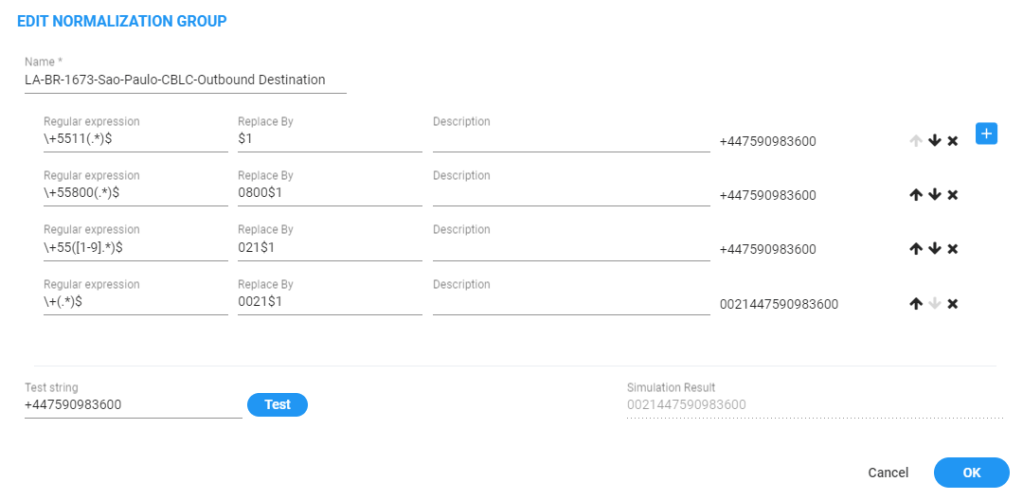Move the \+(.*)$ rule up
This screenshot has width=1023, height=500.
[x=915, y=304]
